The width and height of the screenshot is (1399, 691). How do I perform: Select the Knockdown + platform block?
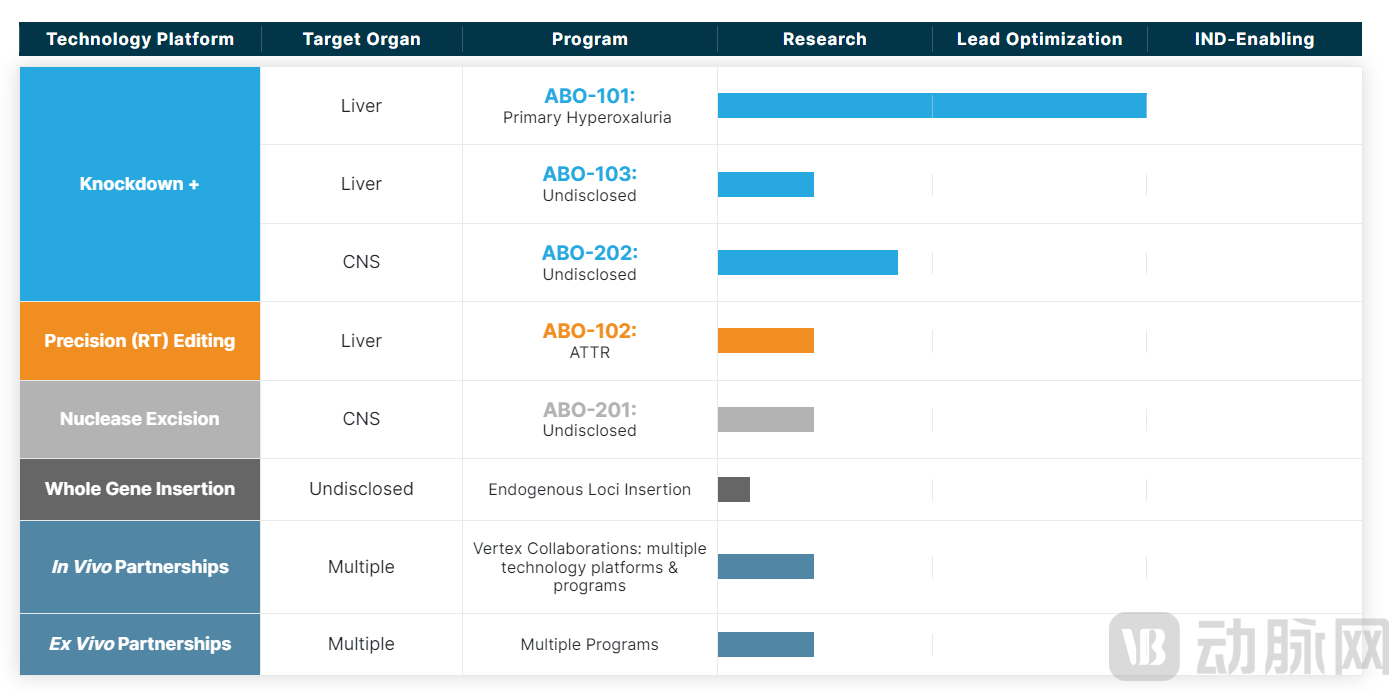(x=140, y=184)
